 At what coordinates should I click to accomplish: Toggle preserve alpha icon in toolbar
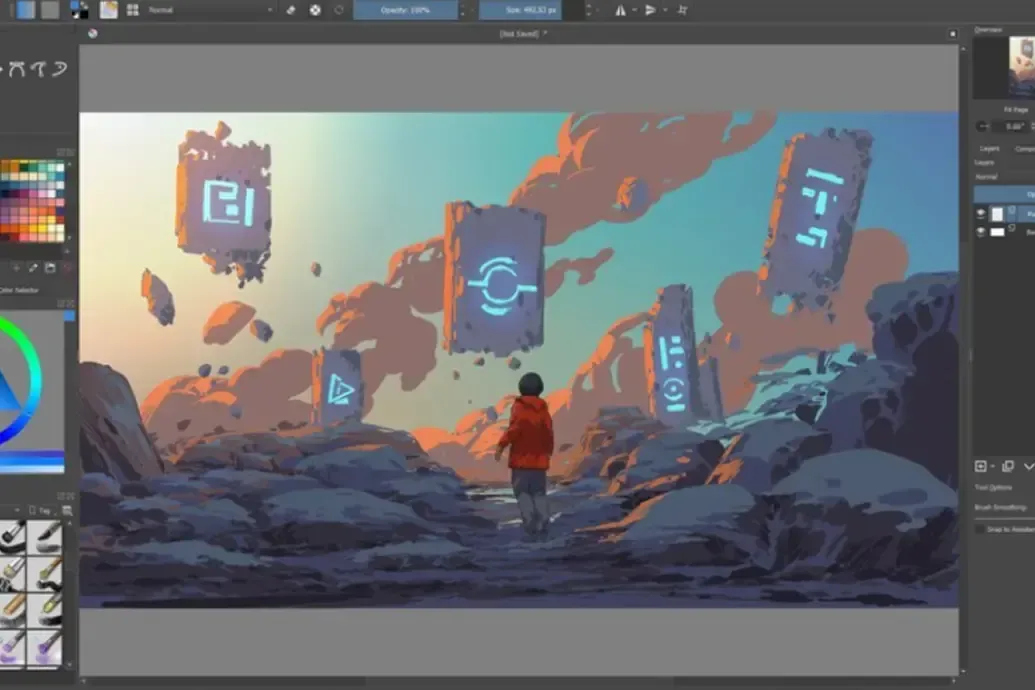tap(315, 10)
